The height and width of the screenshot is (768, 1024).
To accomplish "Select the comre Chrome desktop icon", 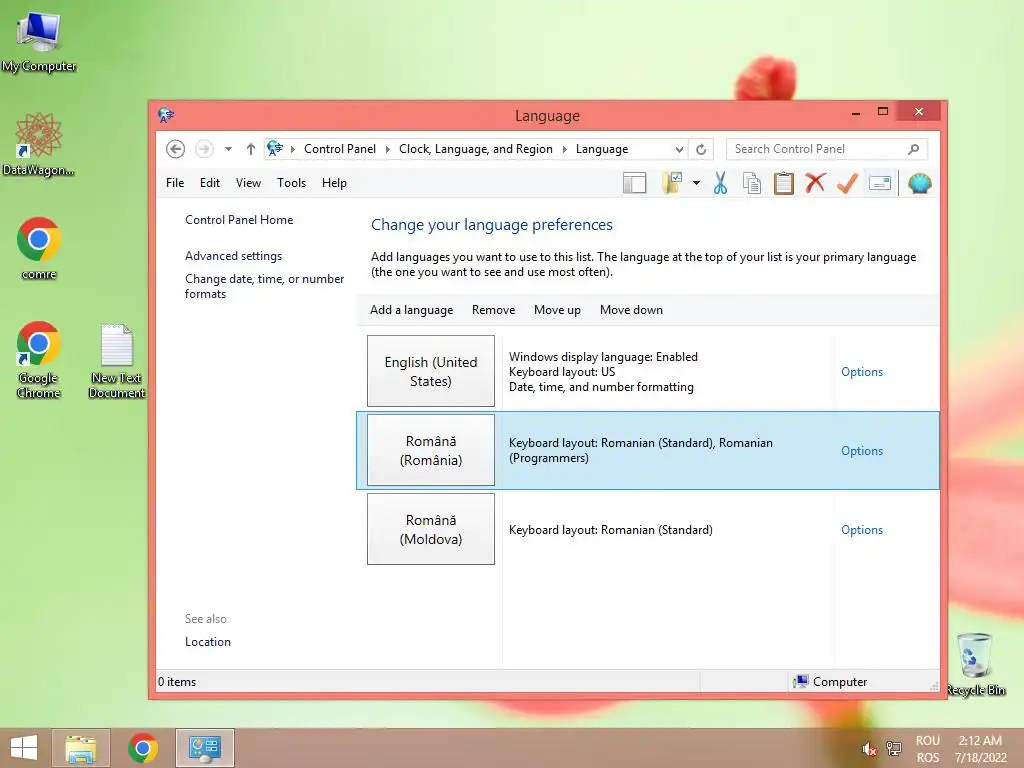I will tap(39, 249).
